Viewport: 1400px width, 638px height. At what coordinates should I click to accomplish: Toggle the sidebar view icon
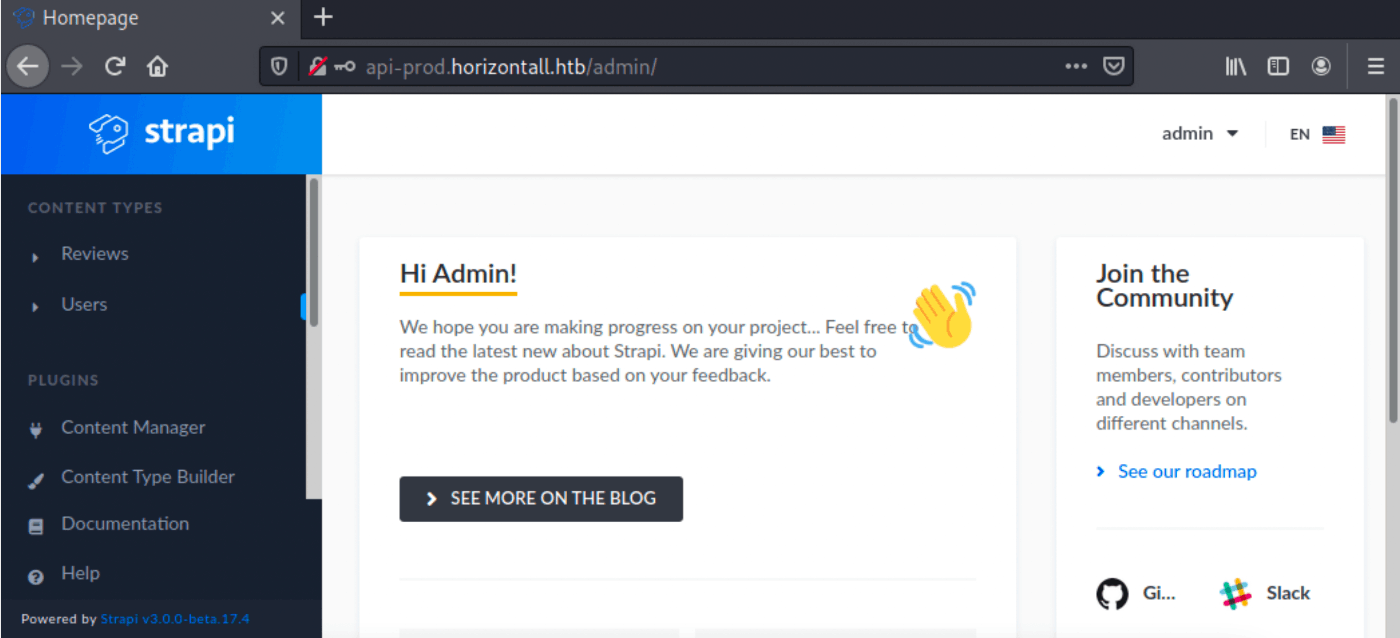click(x=1278, y=67)
